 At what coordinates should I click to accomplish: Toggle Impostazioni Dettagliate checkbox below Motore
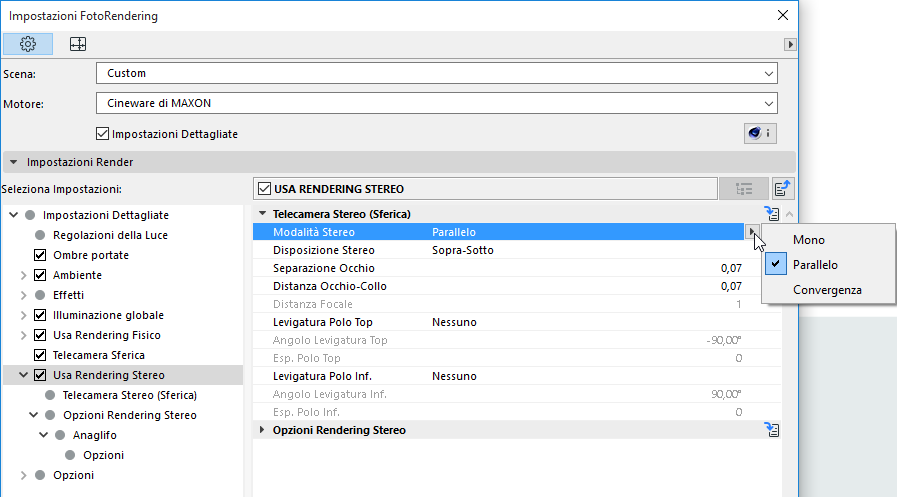pos(102,134)
